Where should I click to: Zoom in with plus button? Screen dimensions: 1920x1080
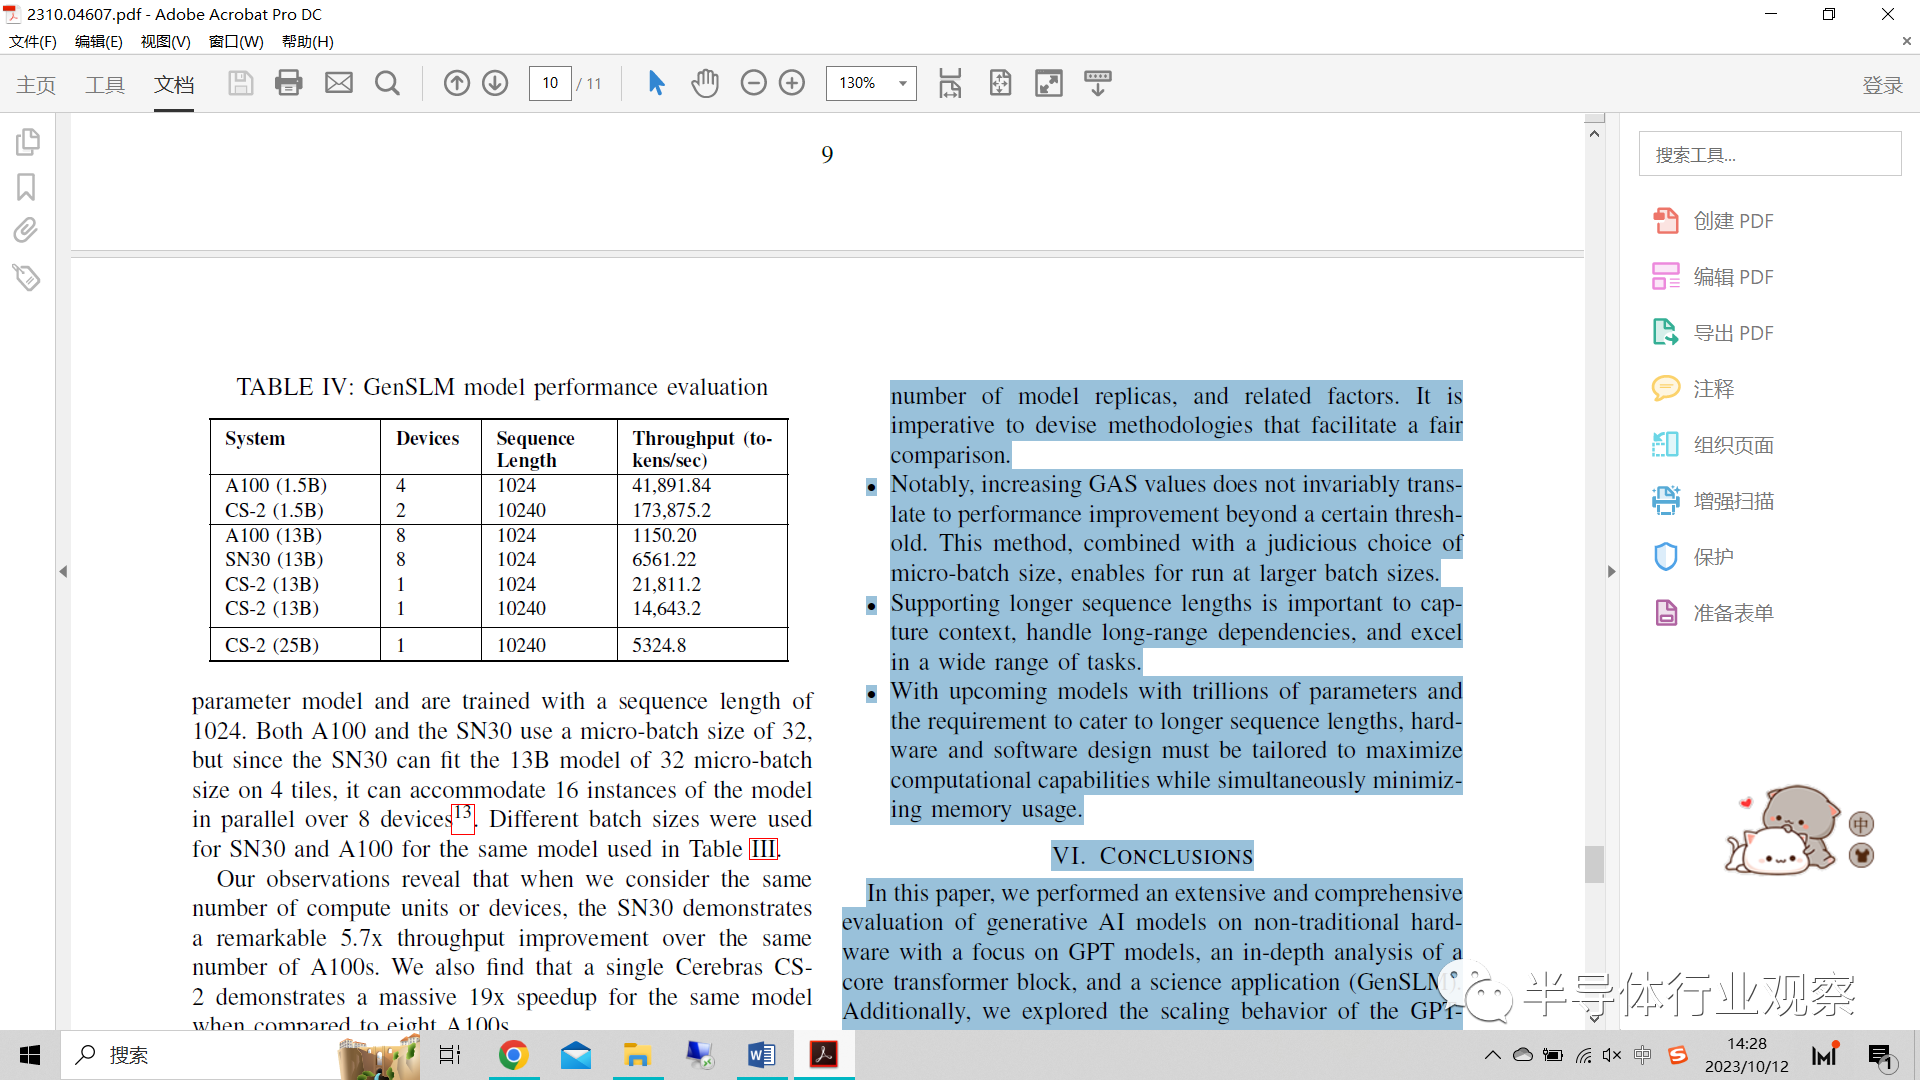(x=792, y=83)
